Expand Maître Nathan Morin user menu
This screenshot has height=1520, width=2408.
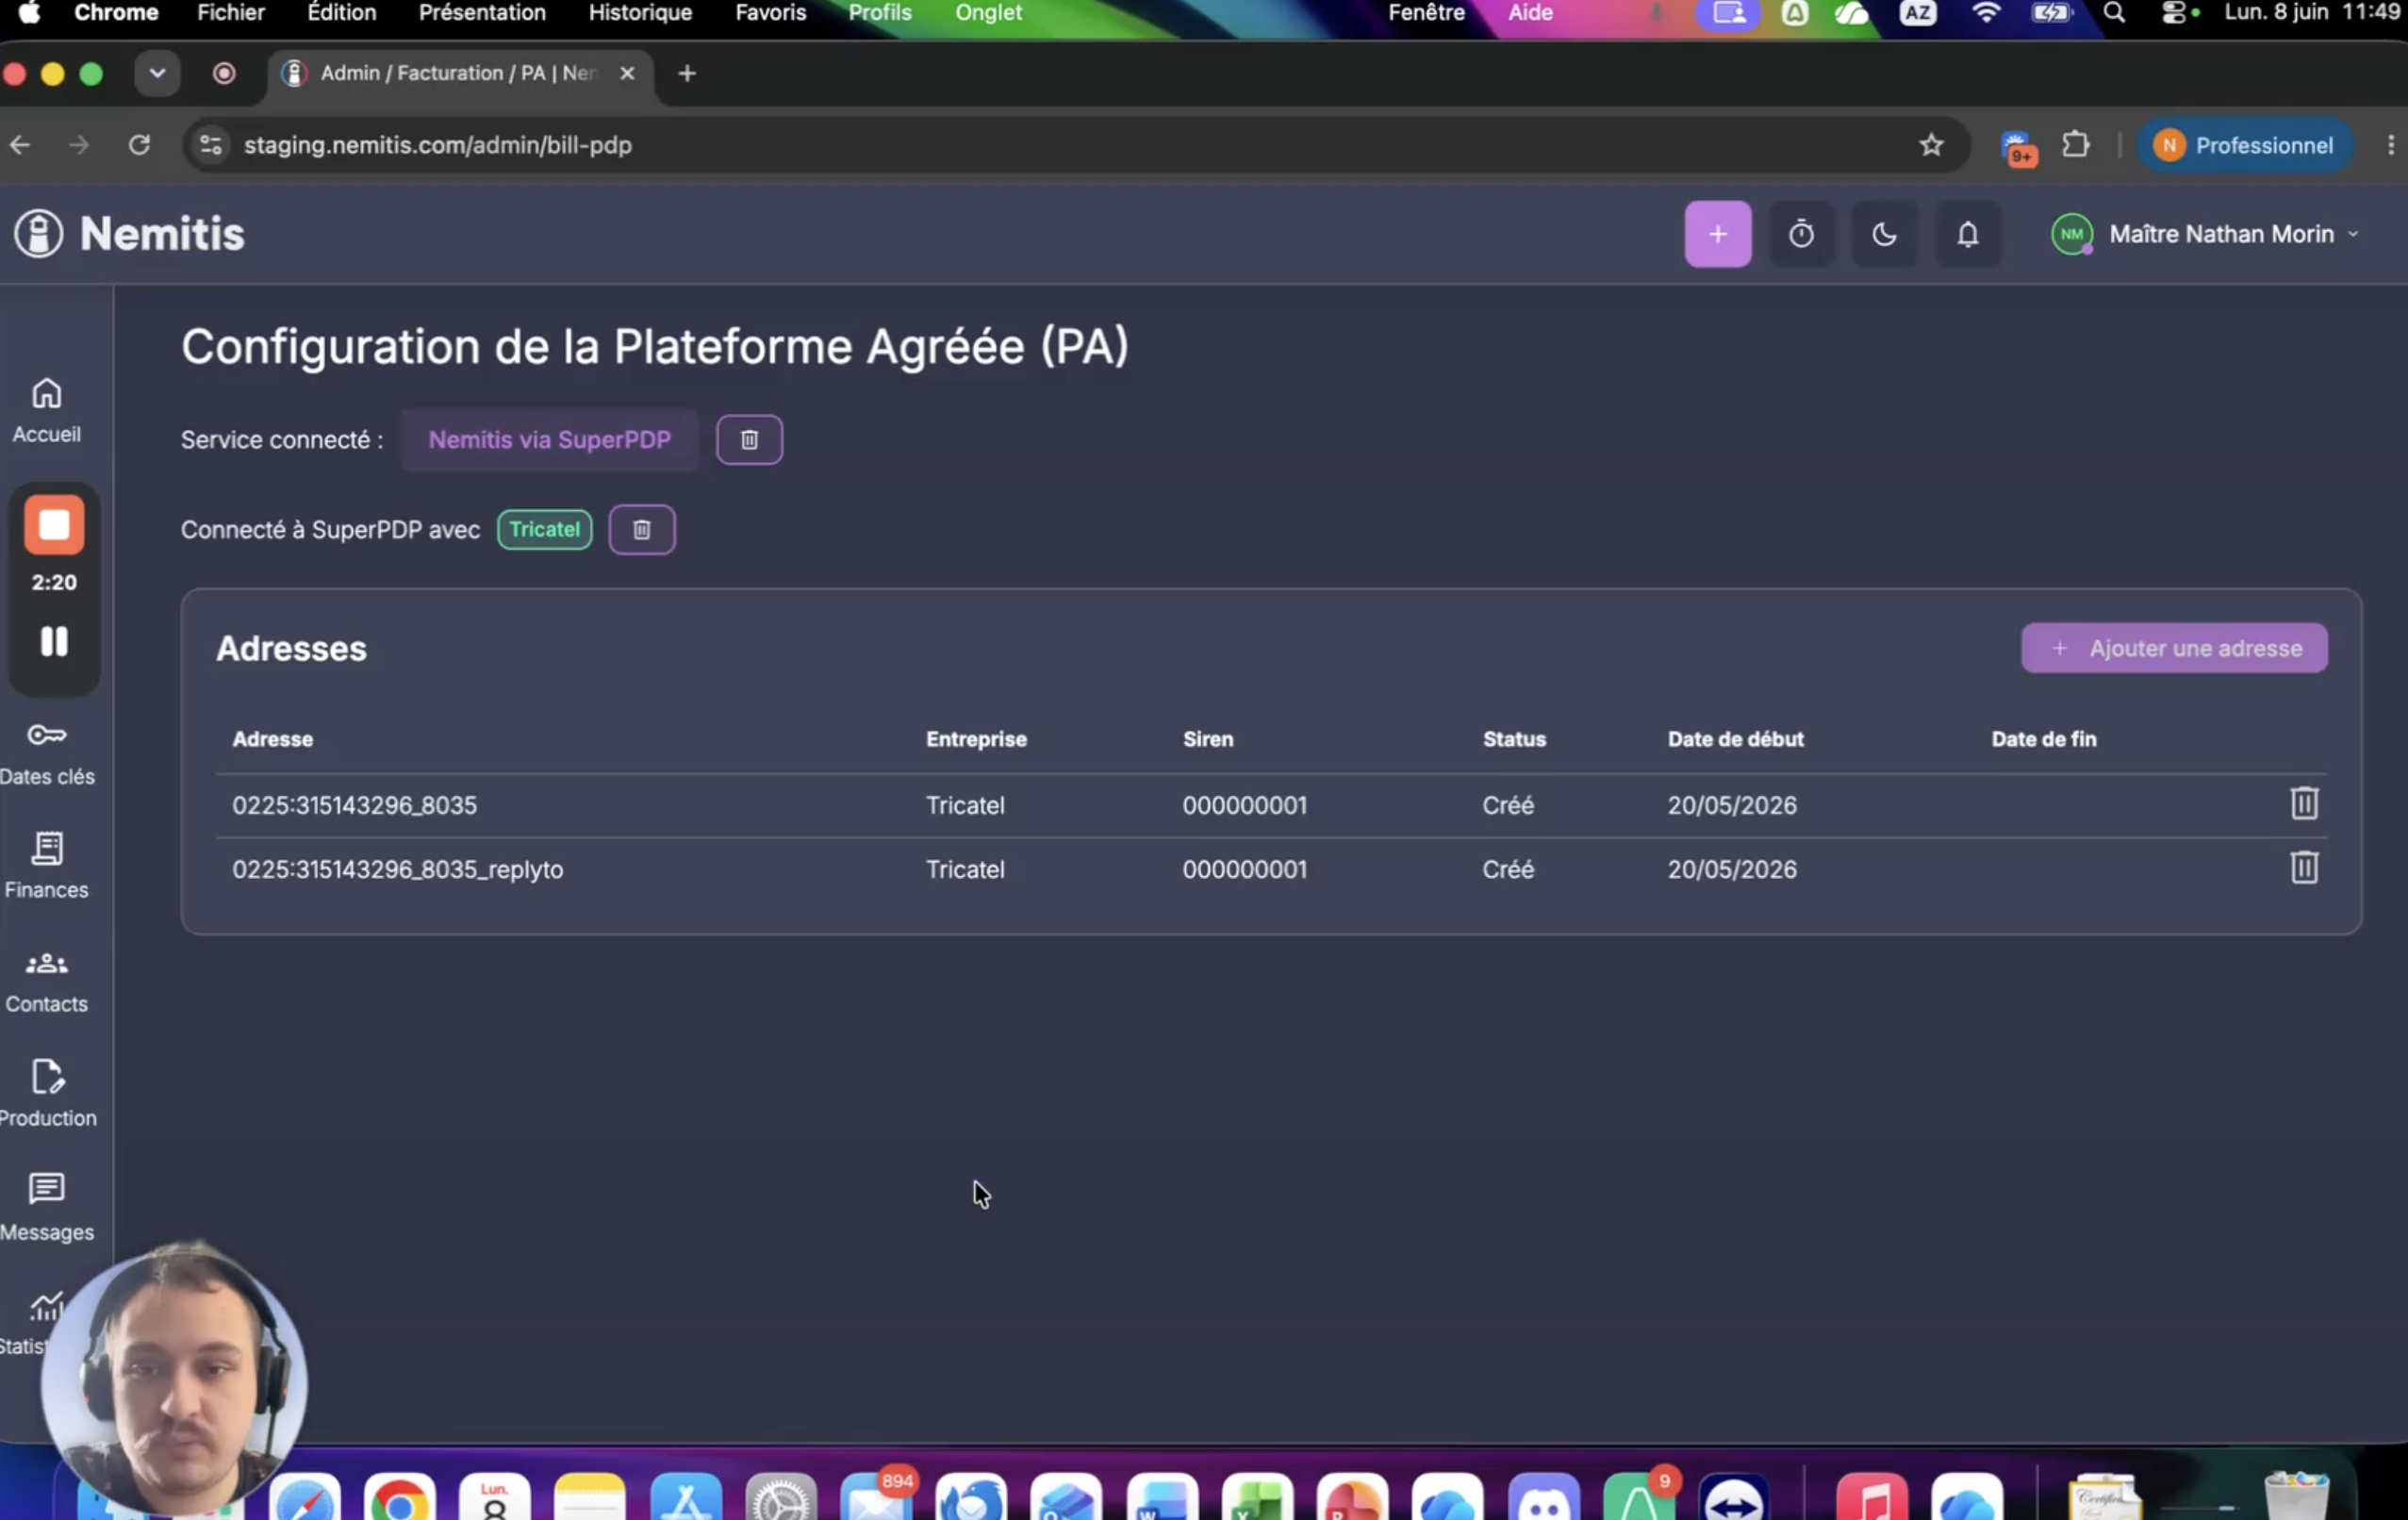point(2205,234)
